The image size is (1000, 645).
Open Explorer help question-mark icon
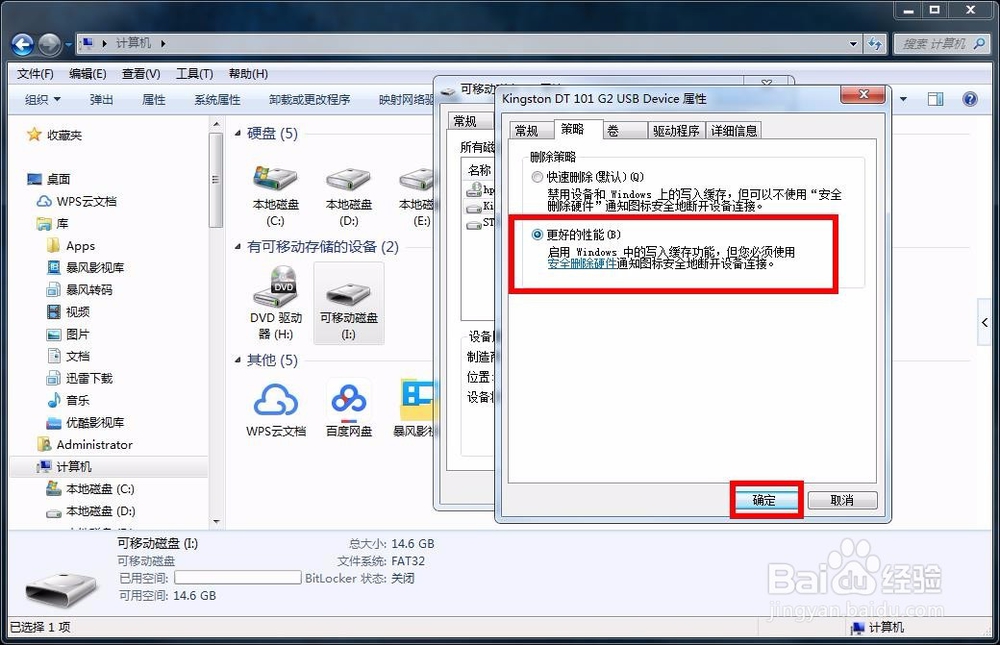(x=970, y=99)
